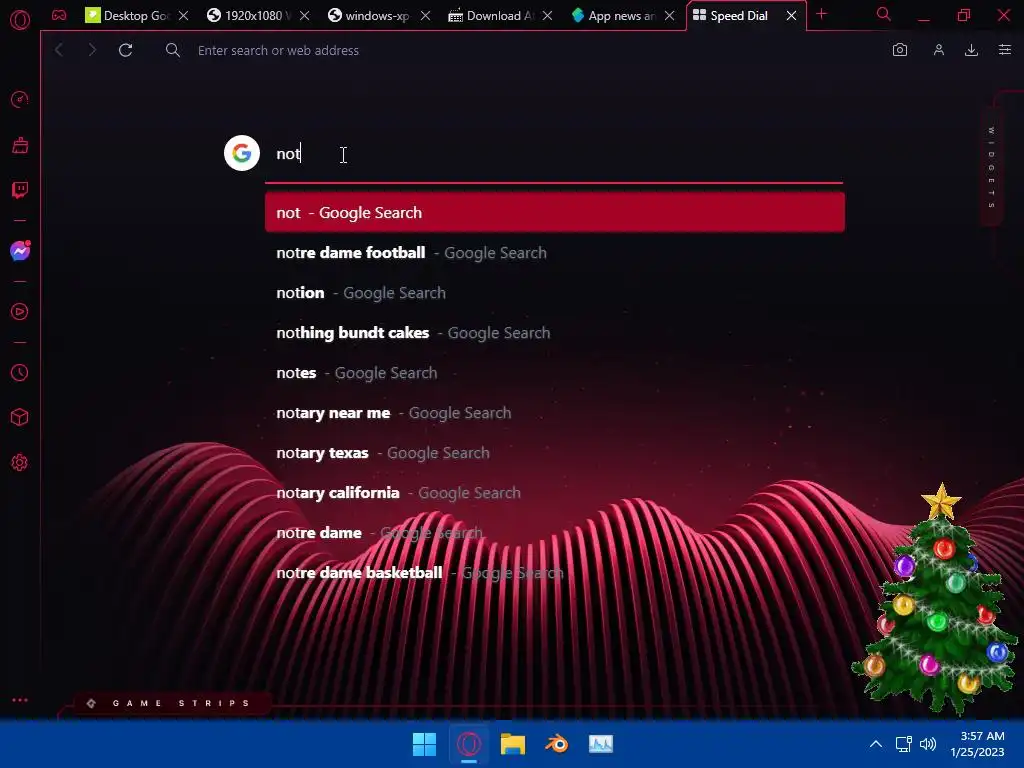Open the volume speaker tray icon

pos(927,744)
